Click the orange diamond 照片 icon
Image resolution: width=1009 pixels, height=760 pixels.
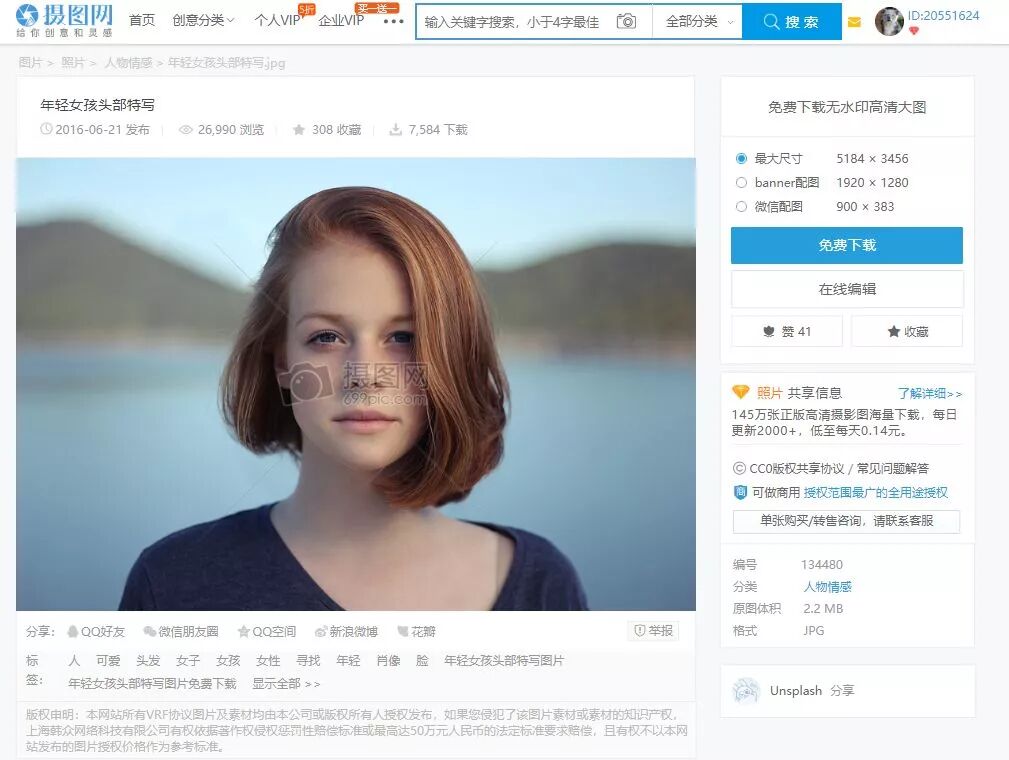point(741,392)
